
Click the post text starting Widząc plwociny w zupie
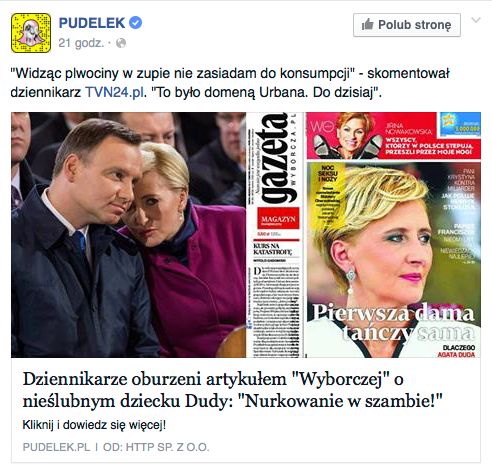pos(230,83)
